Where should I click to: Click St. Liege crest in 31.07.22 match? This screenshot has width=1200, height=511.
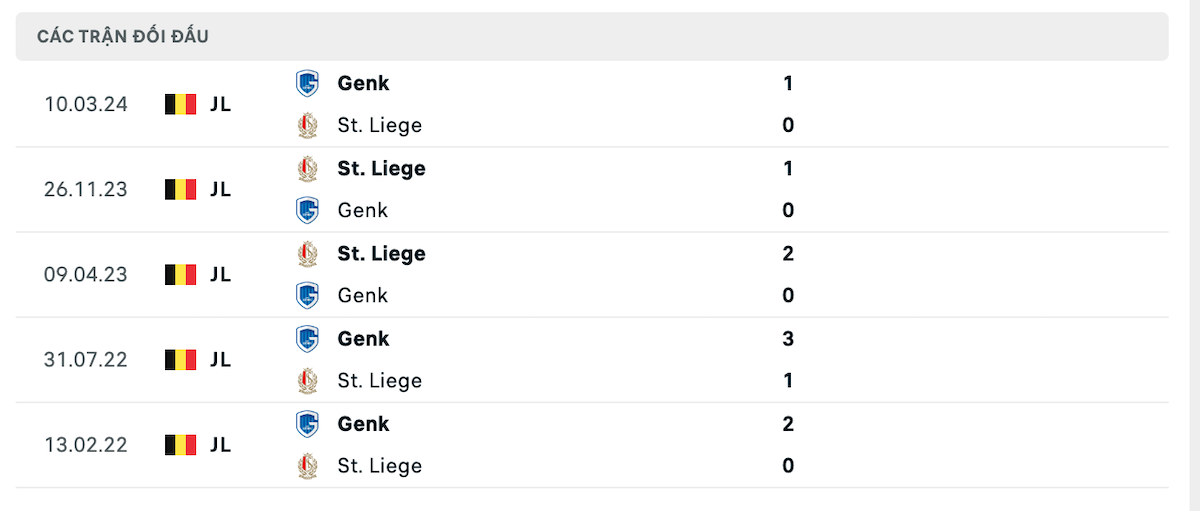point(307,380)
